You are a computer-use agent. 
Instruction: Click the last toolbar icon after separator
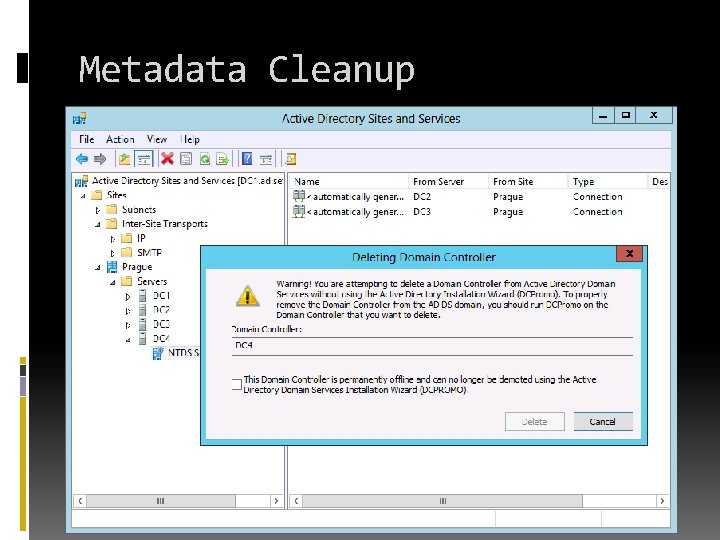pos(291,159)
